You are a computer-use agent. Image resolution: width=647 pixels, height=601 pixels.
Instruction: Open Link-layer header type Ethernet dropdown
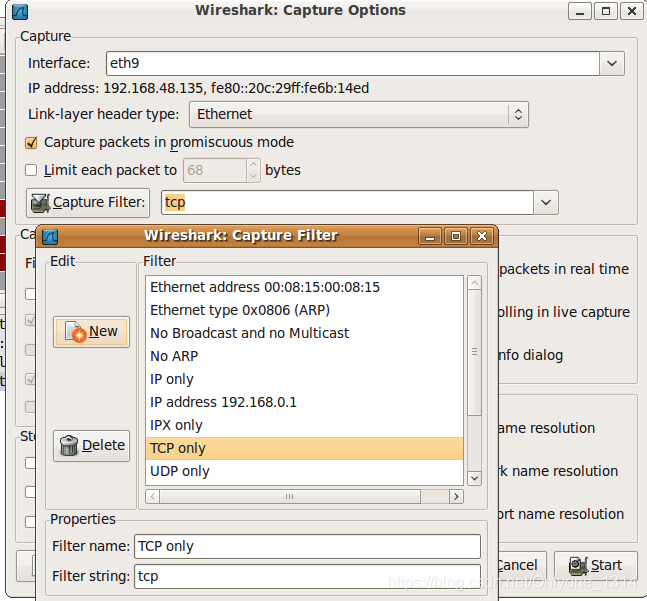(359, 114)
